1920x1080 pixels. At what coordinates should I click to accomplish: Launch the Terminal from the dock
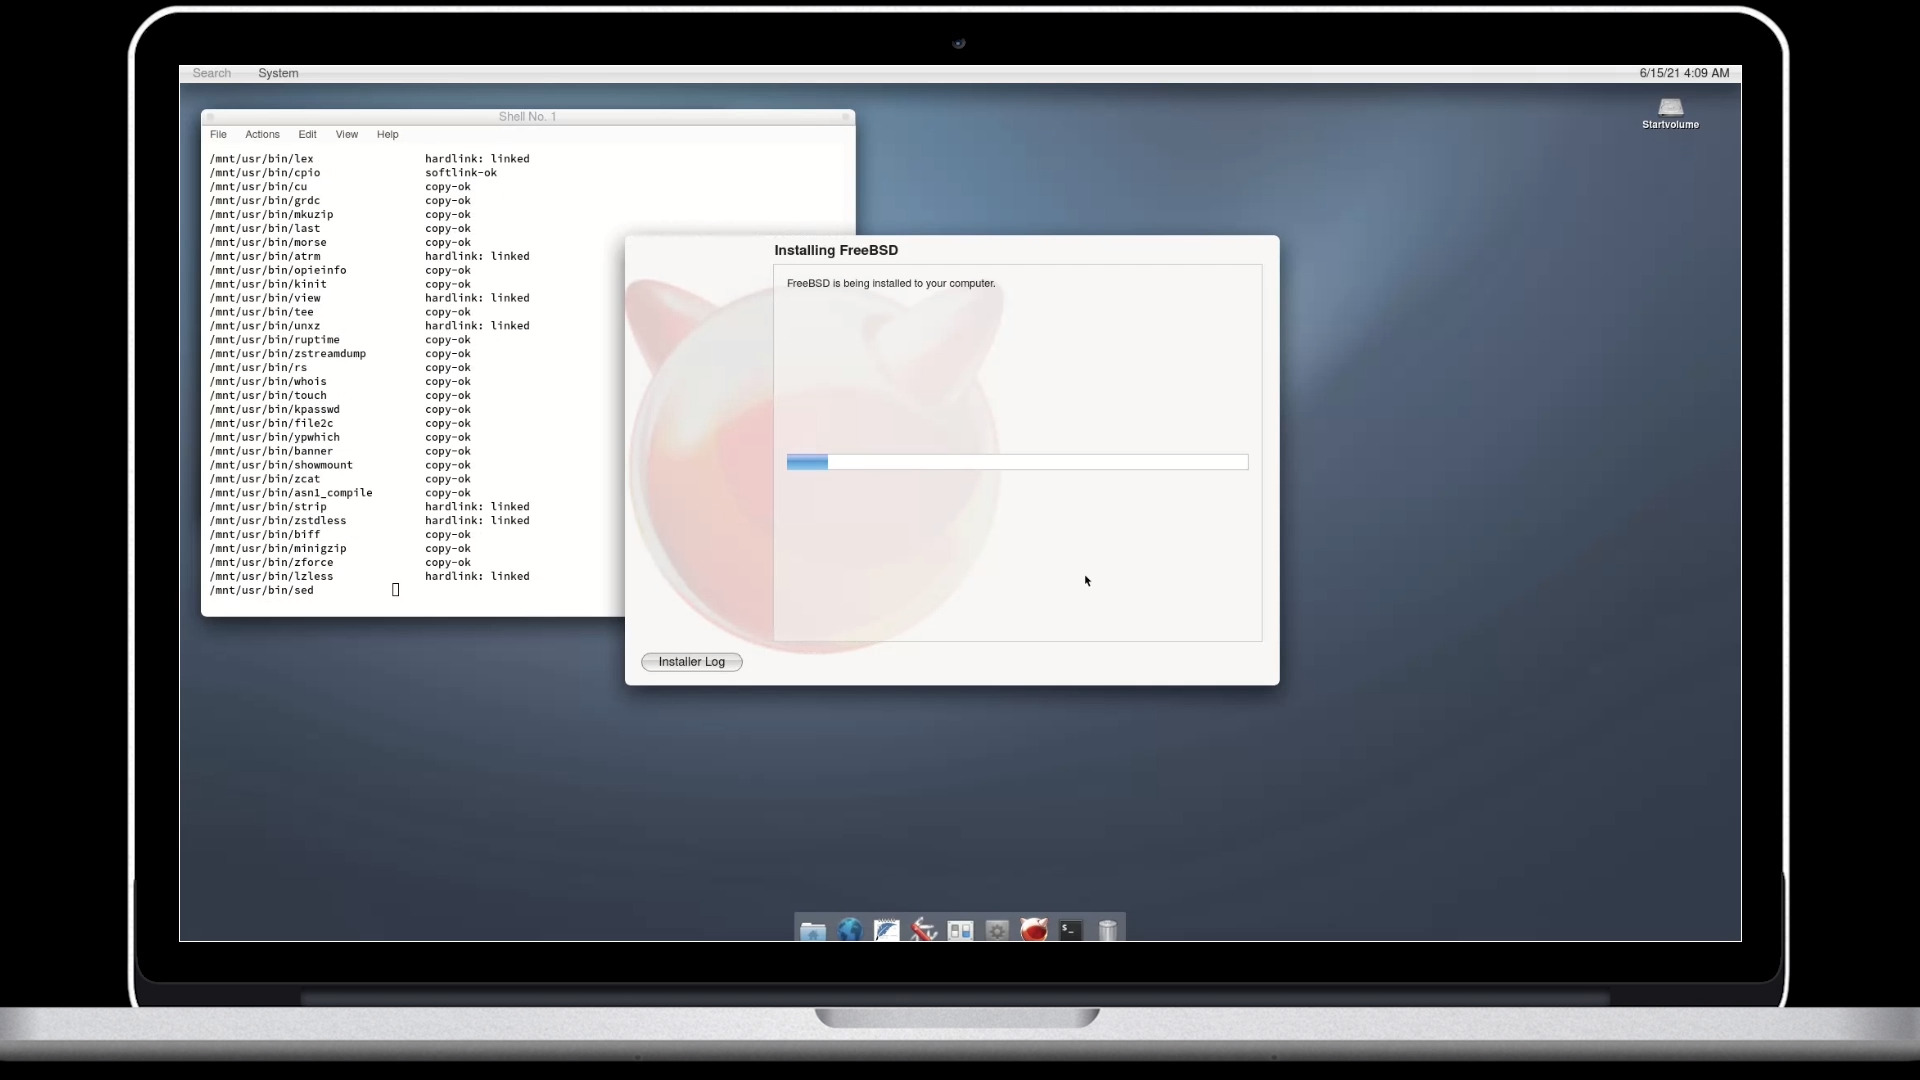pos(1070,928)
